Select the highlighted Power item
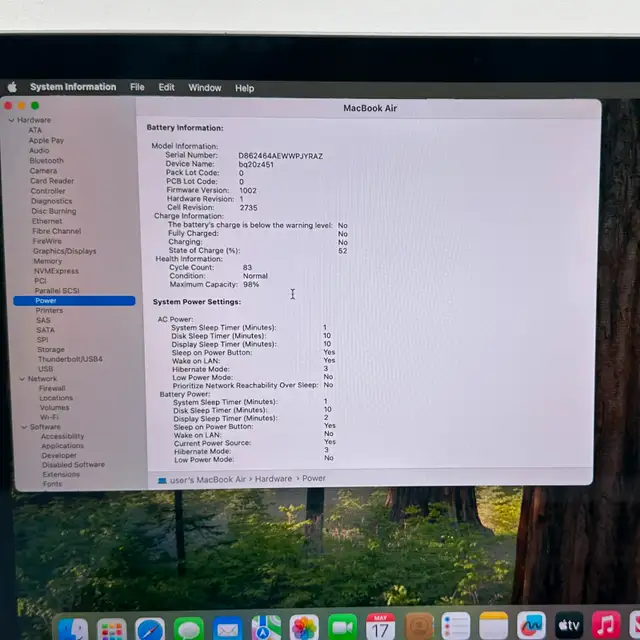Image resolution: width=640 pixels, height=640 pixels. coord(74,301)
